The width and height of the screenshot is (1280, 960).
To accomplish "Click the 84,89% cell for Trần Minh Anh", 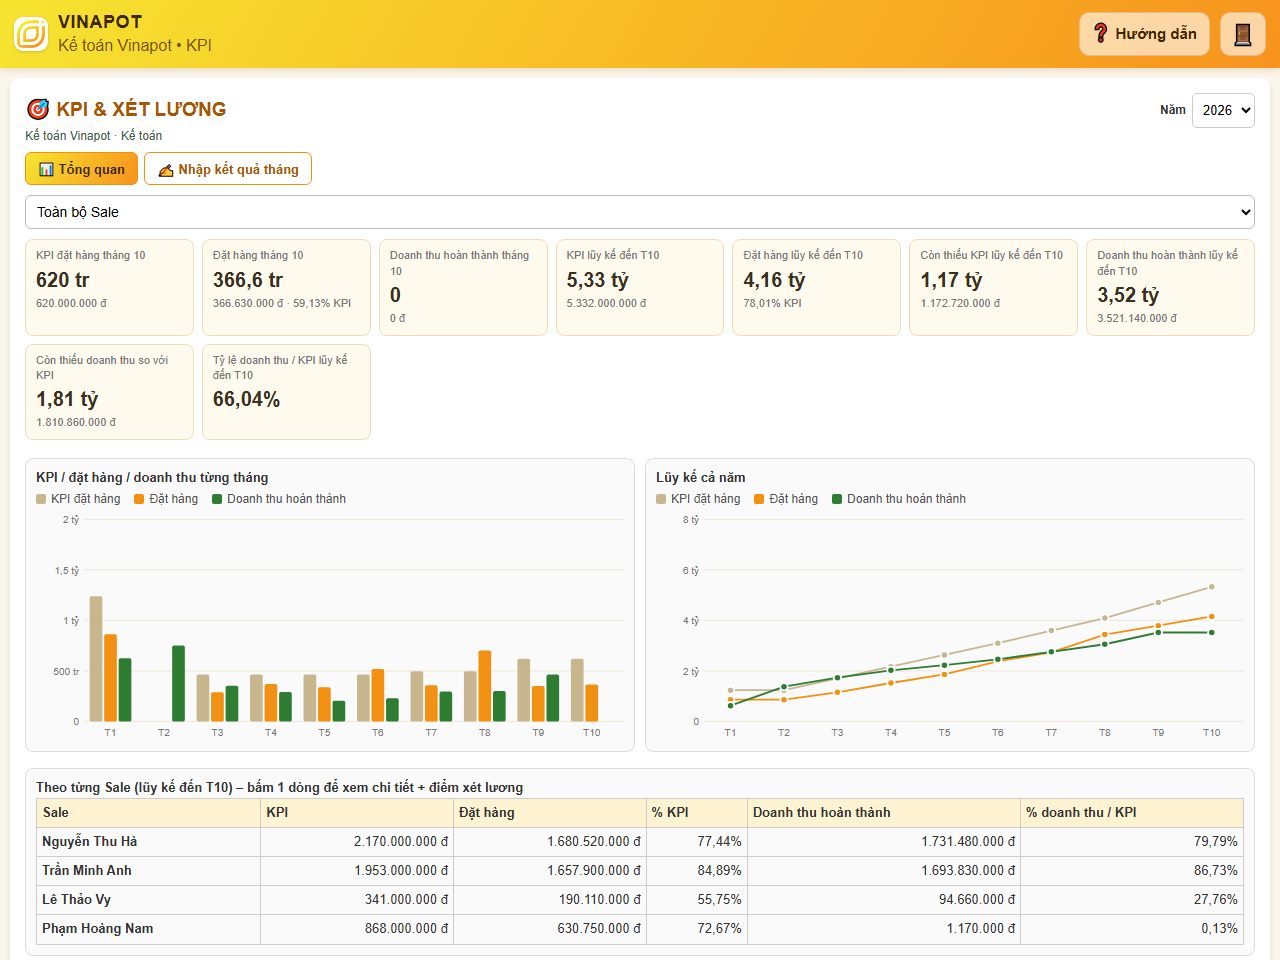I will (696, 871).
